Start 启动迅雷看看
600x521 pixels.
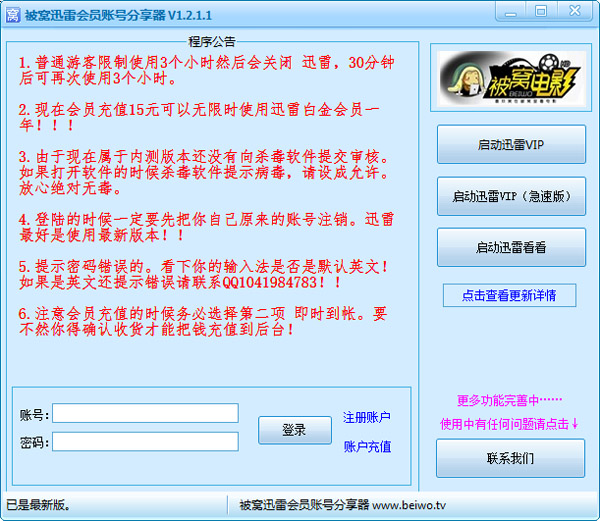point(511,247)
